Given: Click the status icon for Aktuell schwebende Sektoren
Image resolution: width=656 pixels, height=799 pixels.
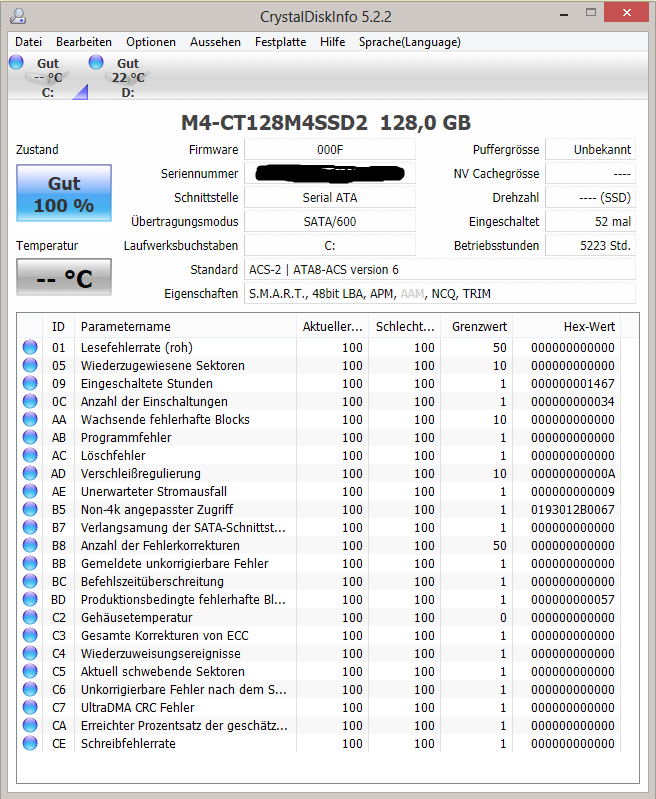Looking at the screenshot, I should click(30, 671).
